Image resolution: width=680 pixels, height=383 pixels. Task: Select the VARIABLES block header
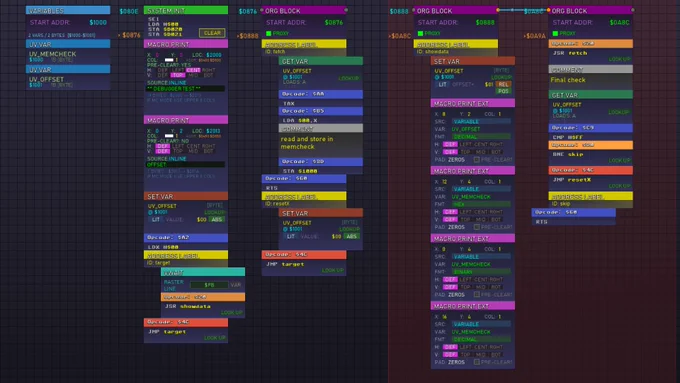click(68, 10)
